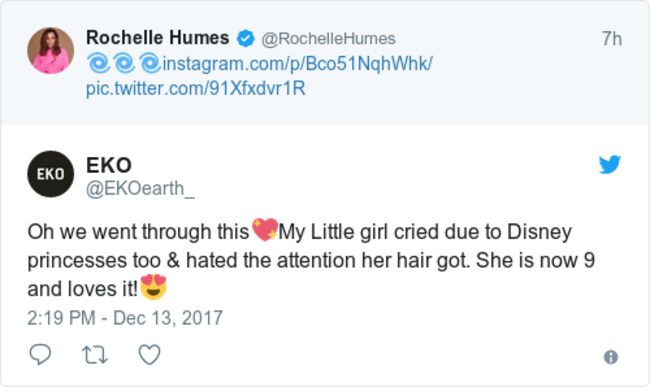Click the Rochelle Humes display name
The height and width of the screenshot is (387, 650).
point(158,38)
